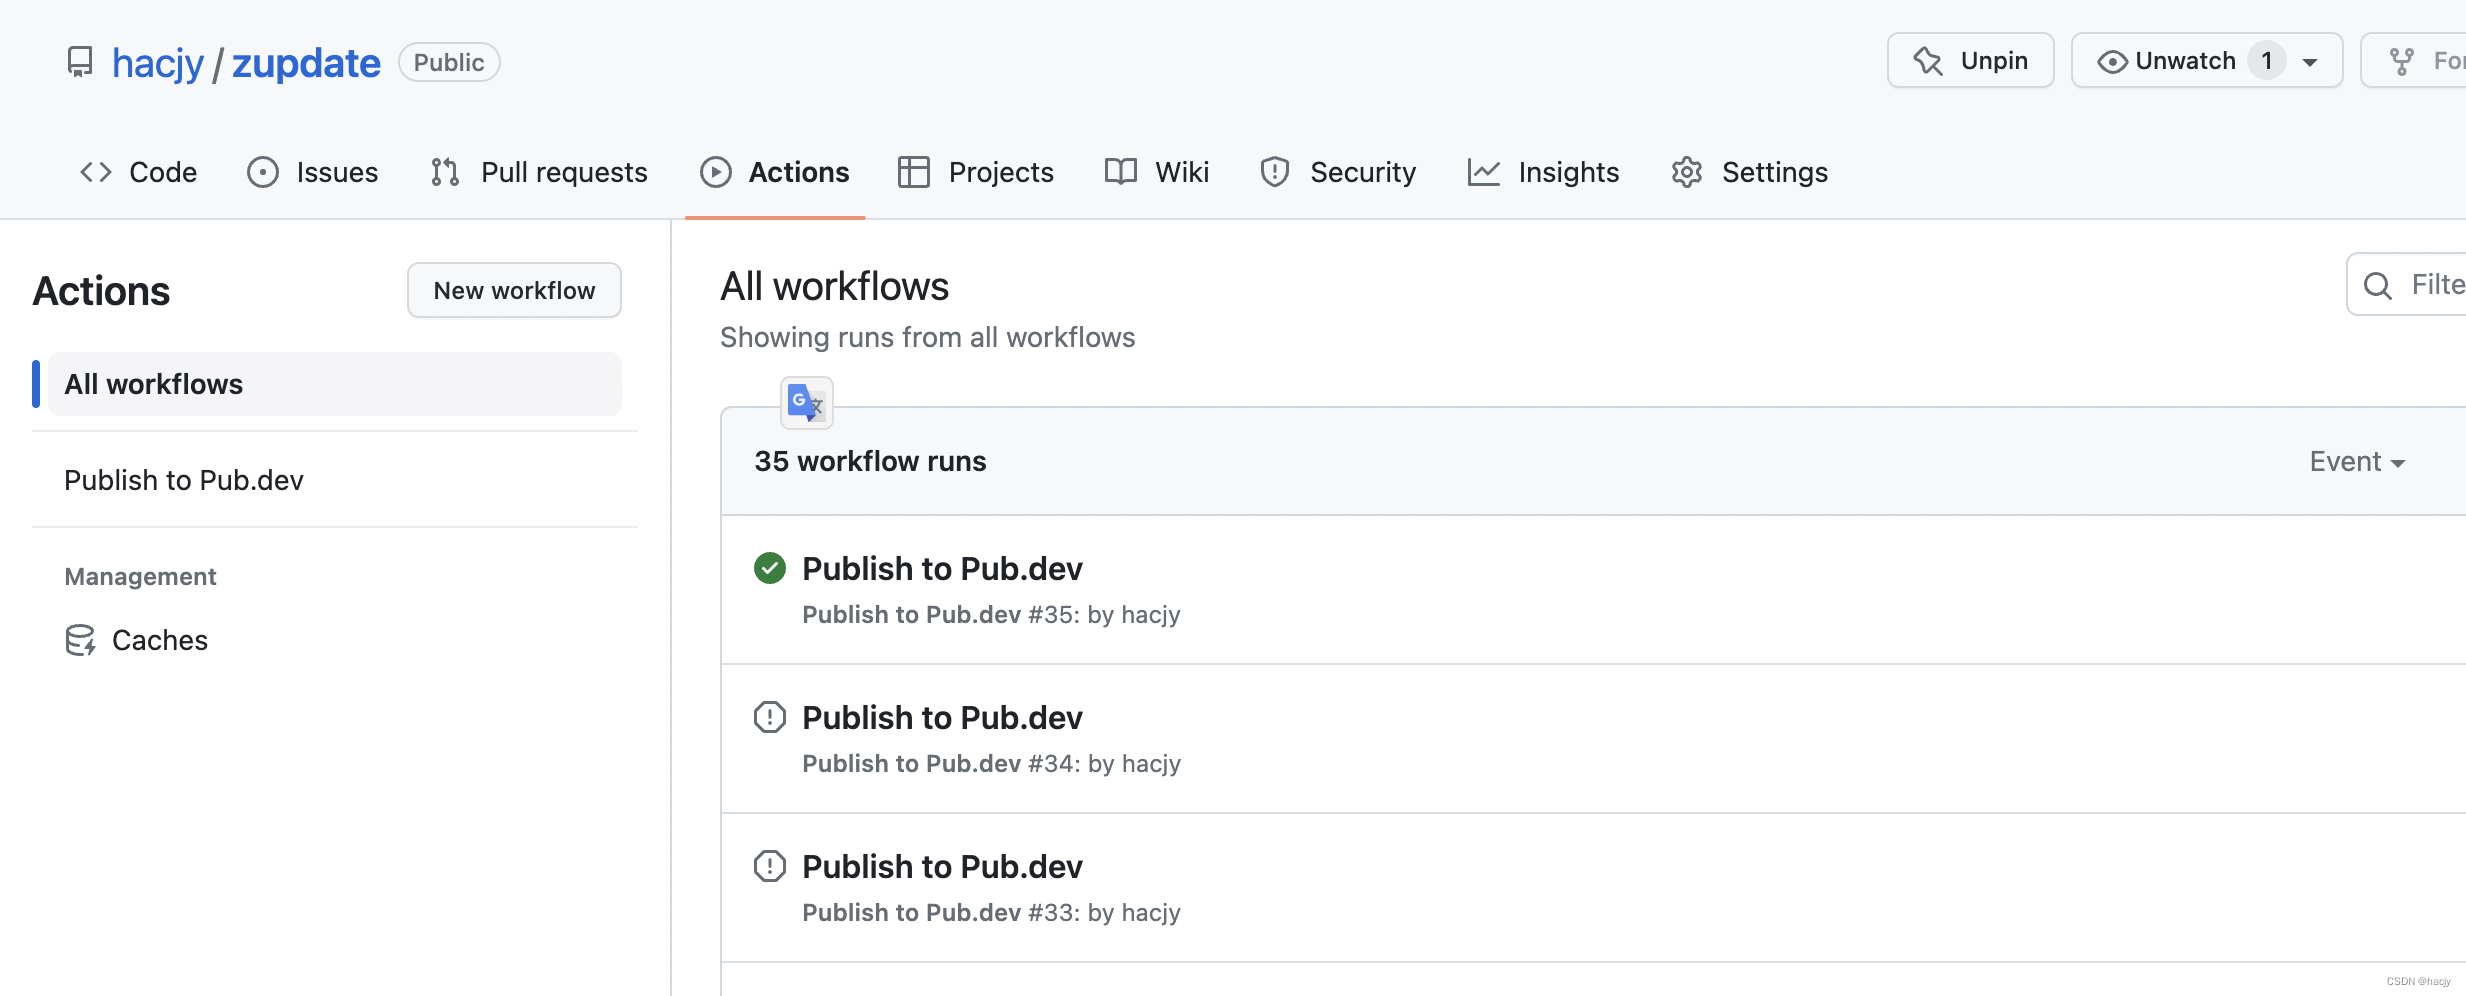Screen dimensions: 2466x996
Task: Click the "Publish to Pub.dev #33: by hacjy" subtitle
Action: point(991,912)
